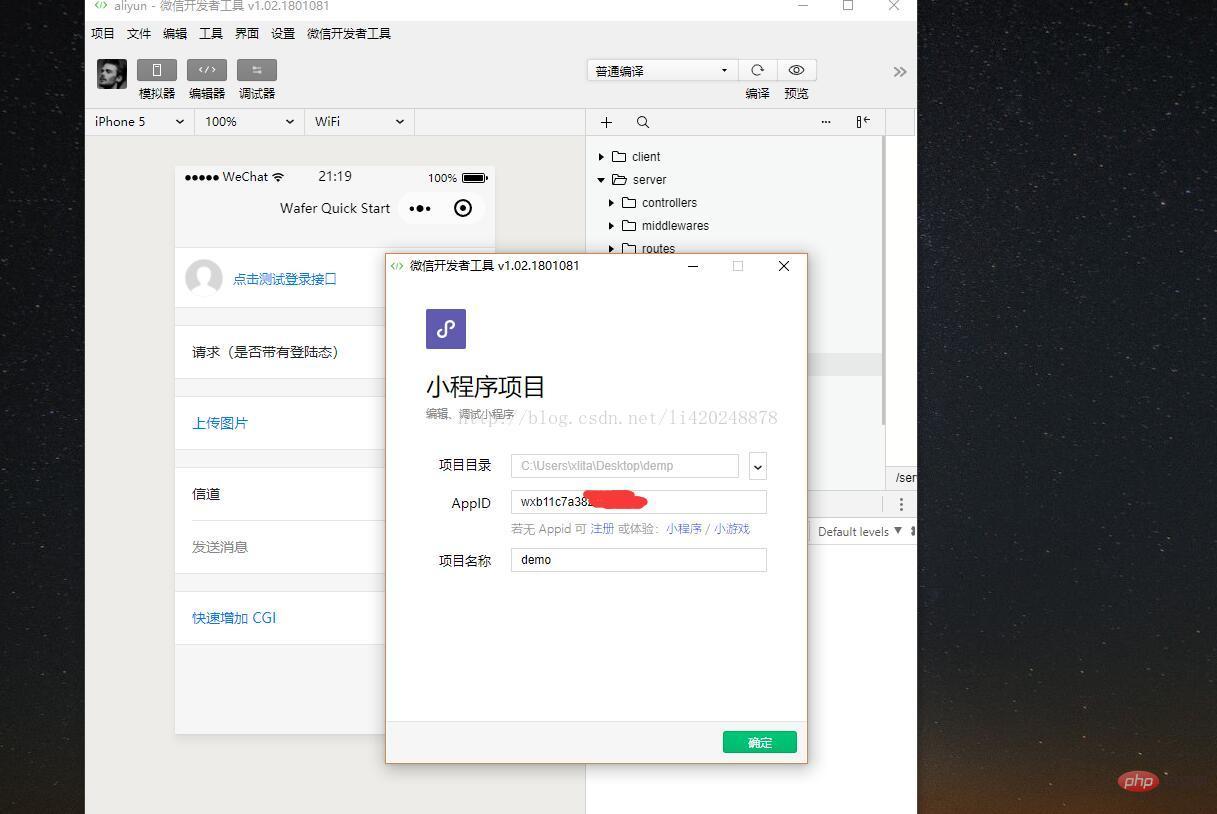Collapse the server folder

[x=601, y=180]
